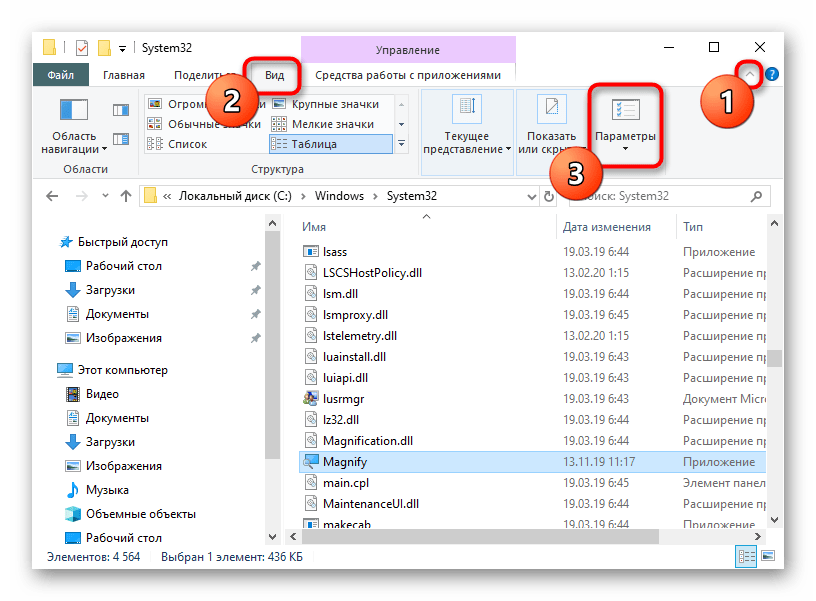Open Видео folder in navigation pane

(x=103, y=394)
